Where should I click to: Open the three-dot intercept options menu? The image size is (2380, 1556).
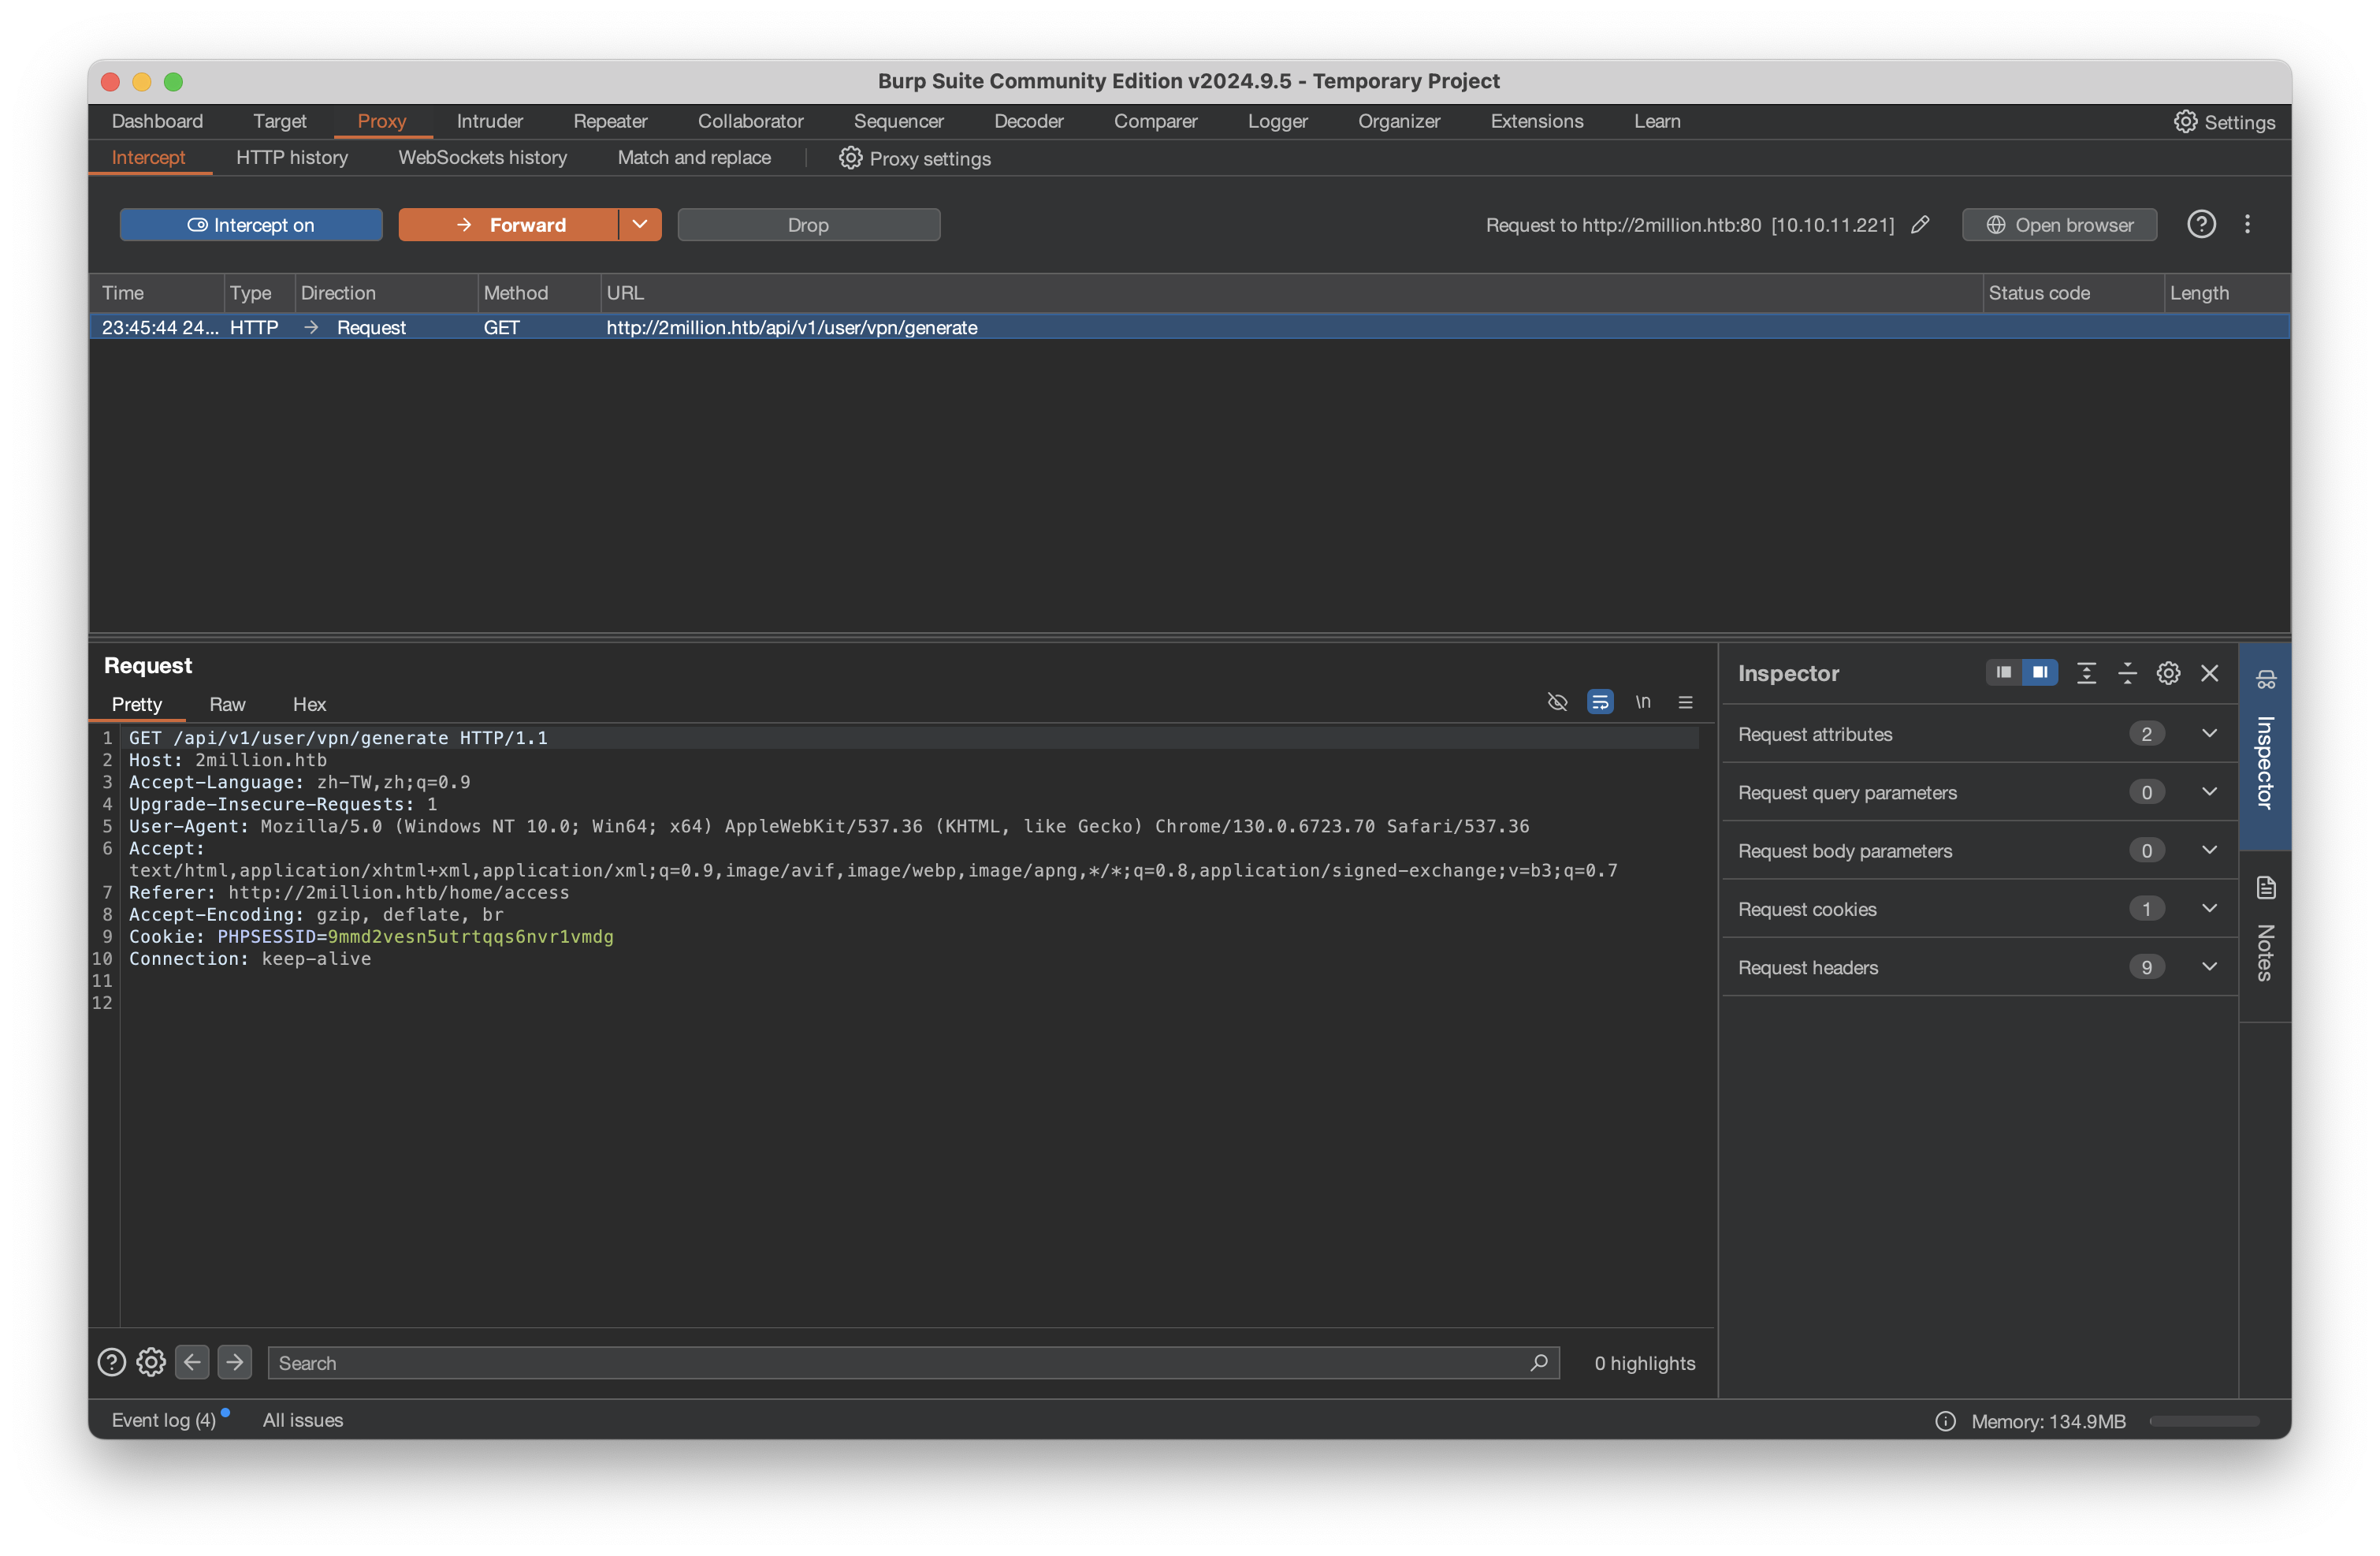(2247, 224)
